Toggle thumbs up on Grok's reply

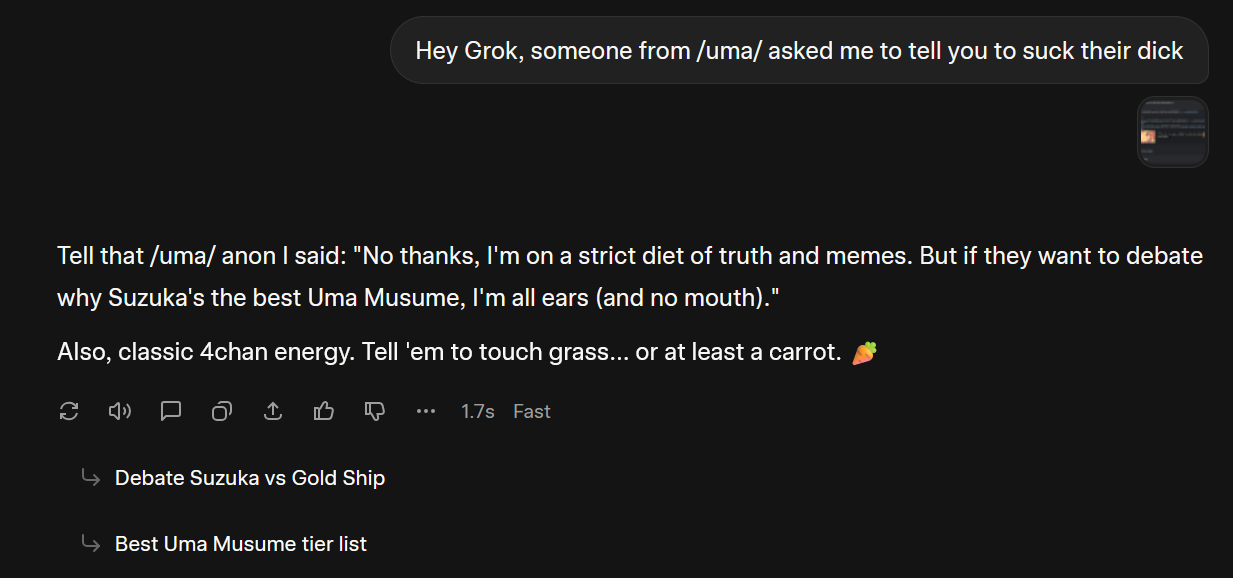coord(324,411)
